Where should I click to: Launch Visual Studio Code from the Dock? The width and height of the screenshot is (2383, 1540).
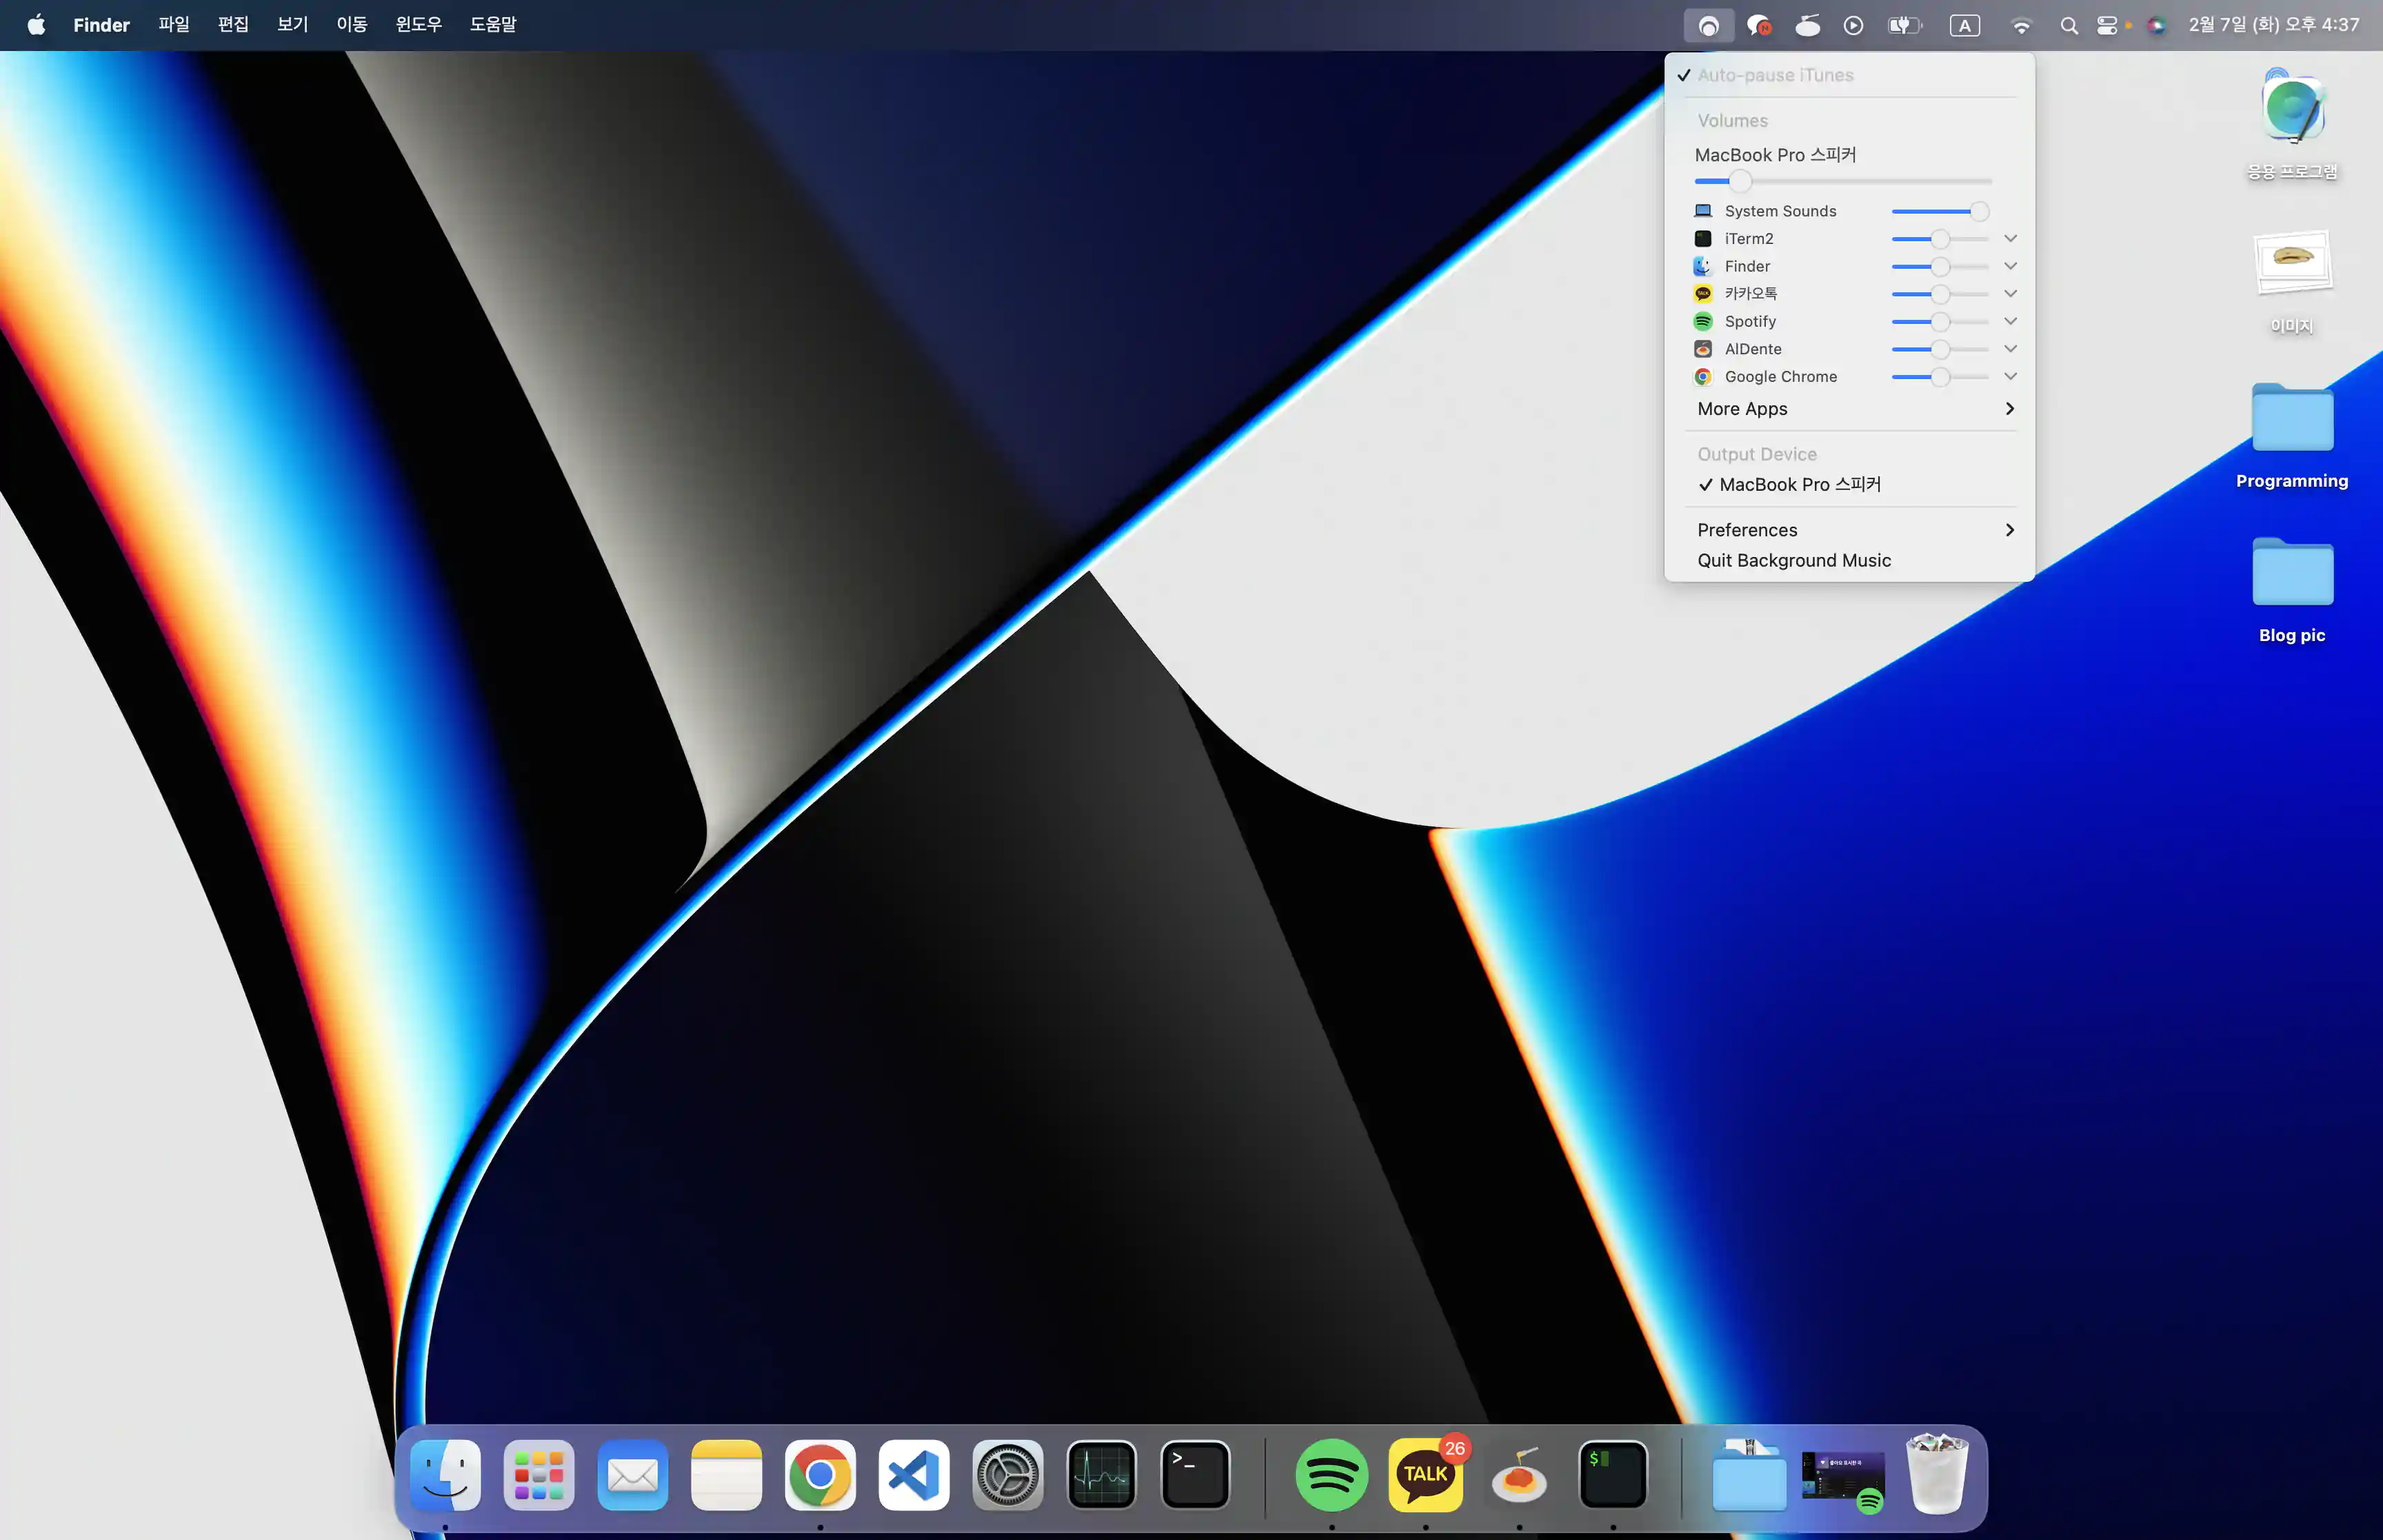914,1475
